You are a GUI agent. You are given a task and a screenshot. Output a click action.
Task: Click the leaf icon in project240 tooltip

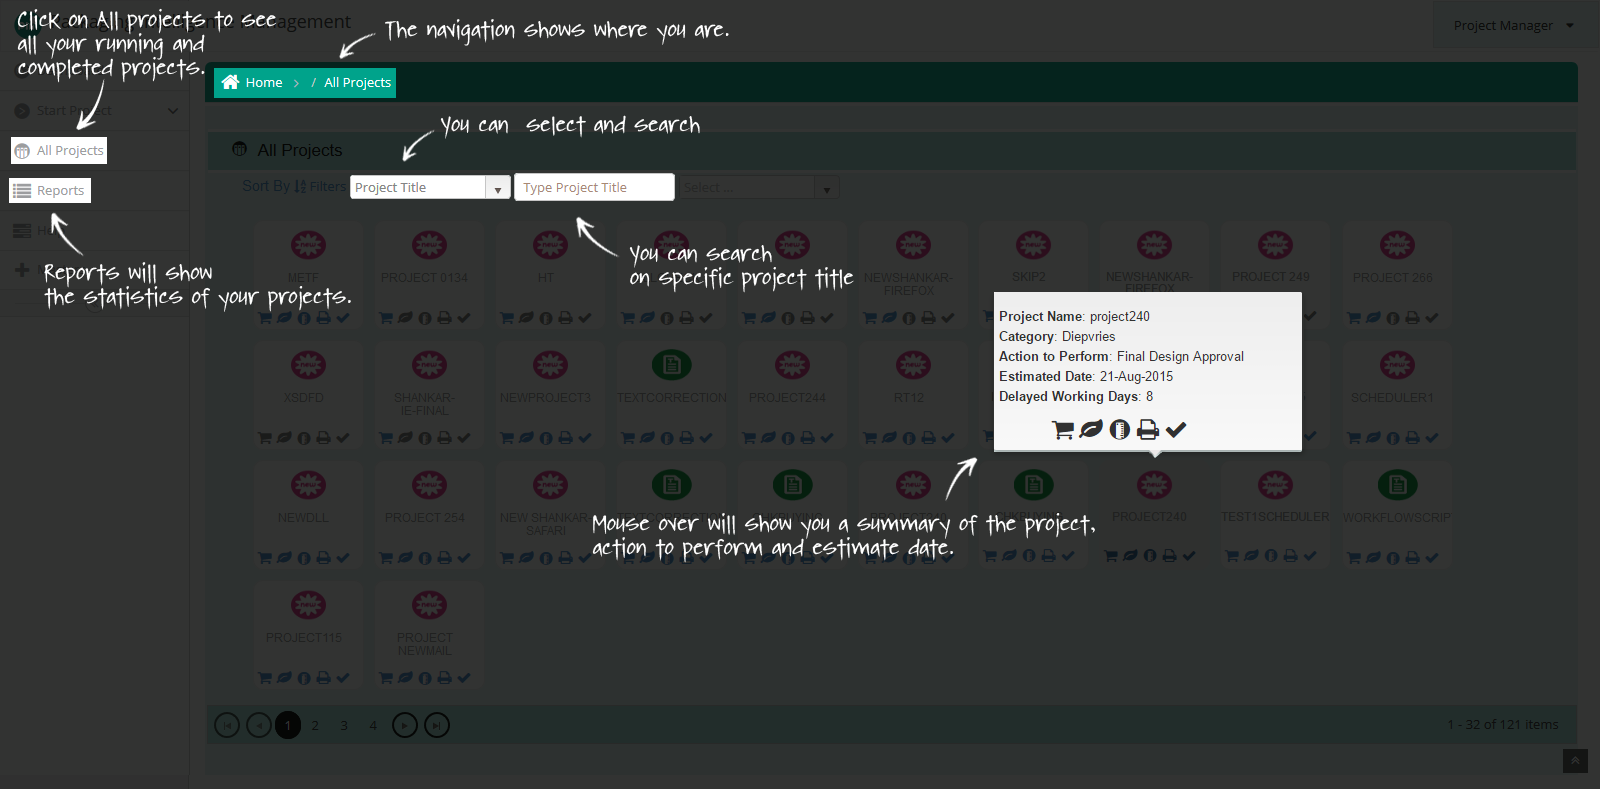(1091, 429)
